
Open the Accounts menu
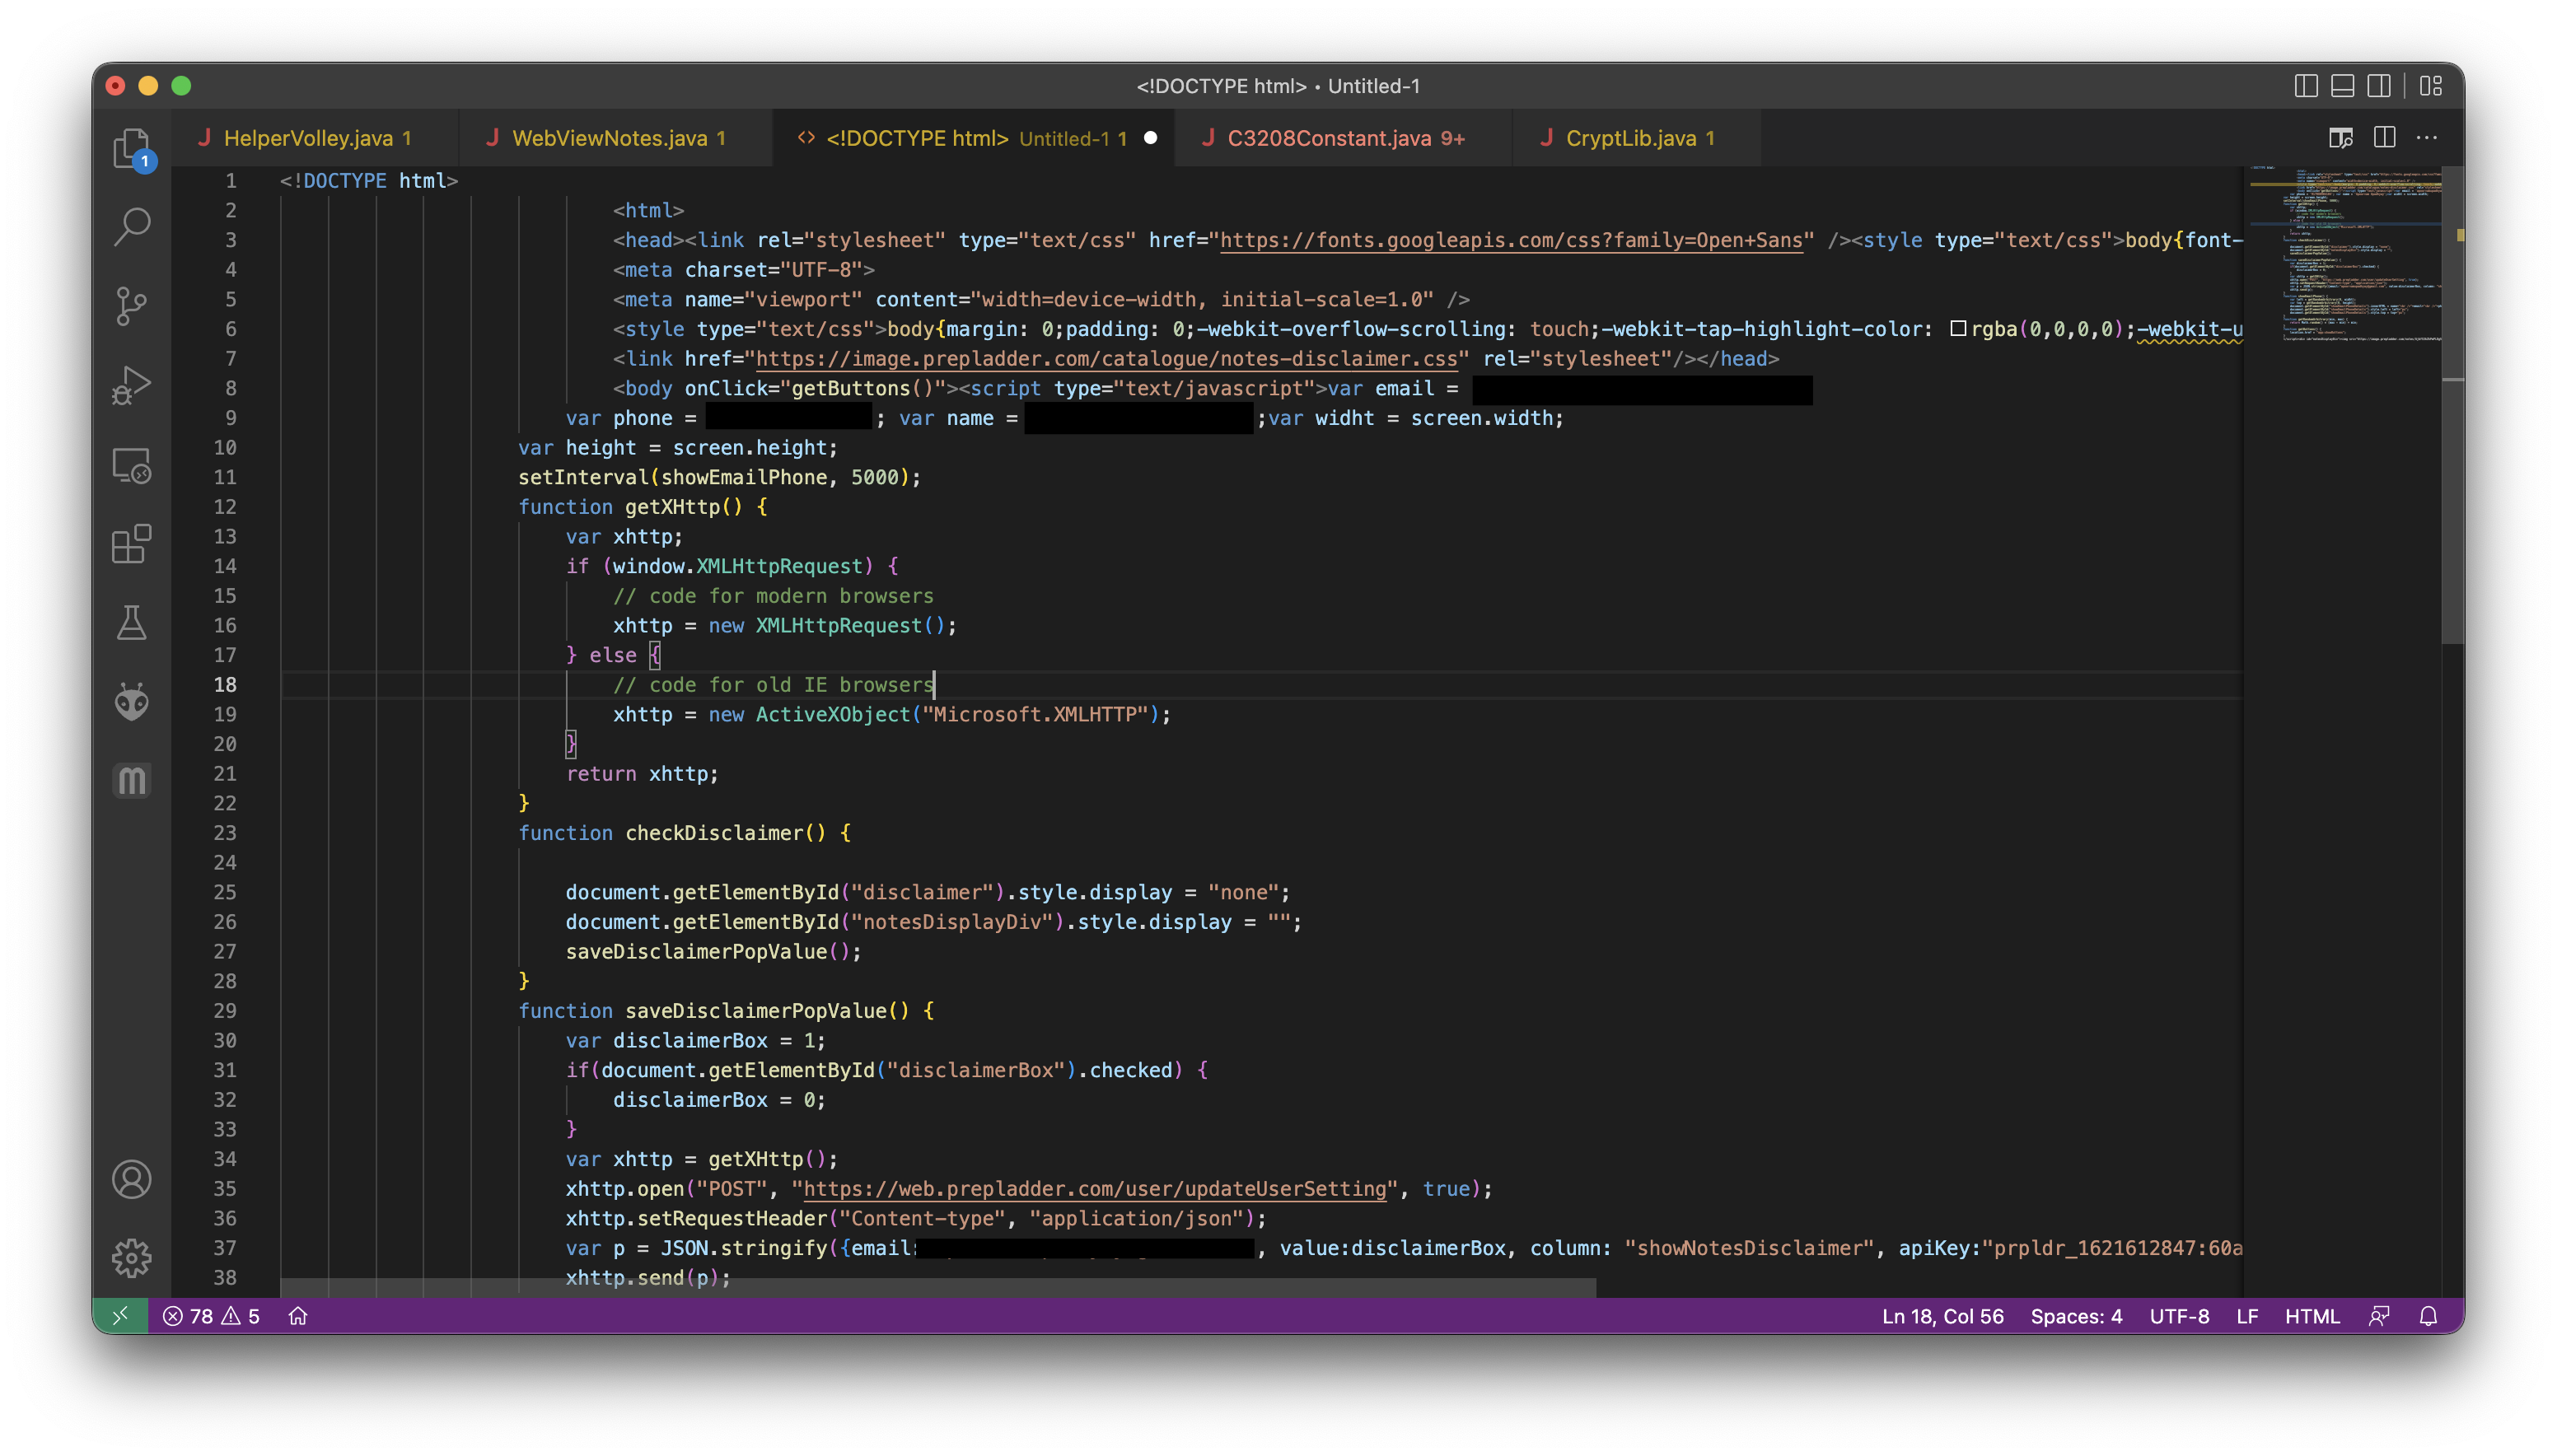click(x=131, y=1180)
